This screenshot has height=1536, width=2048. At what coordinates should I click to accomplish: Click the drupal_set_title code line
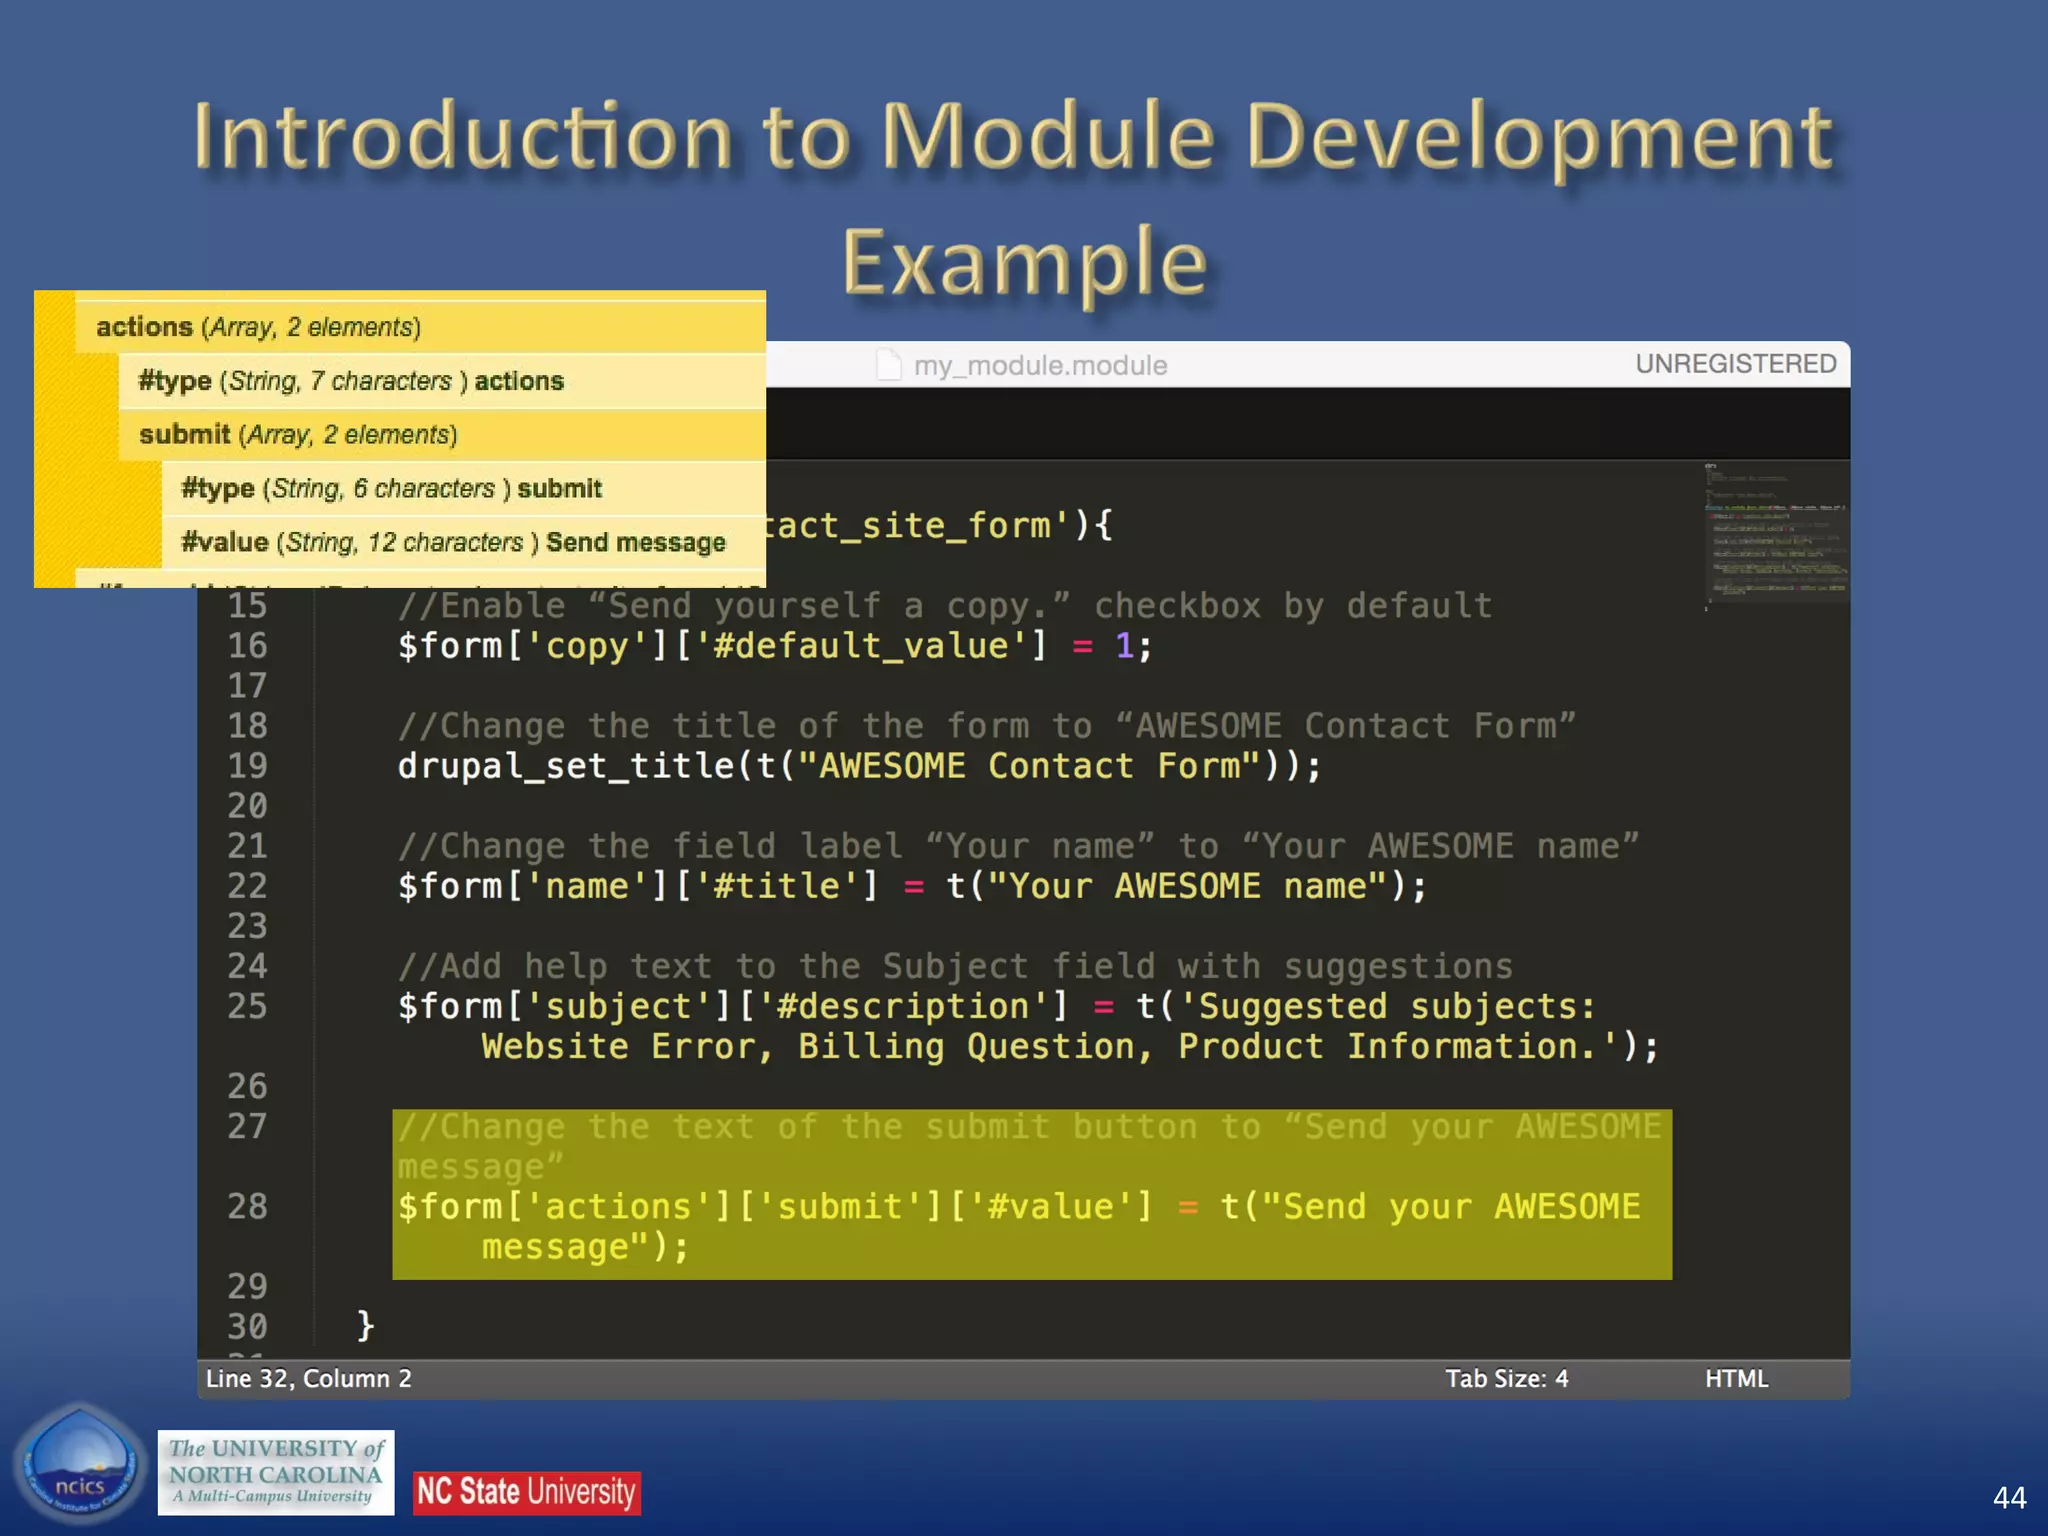click(859, 766)
